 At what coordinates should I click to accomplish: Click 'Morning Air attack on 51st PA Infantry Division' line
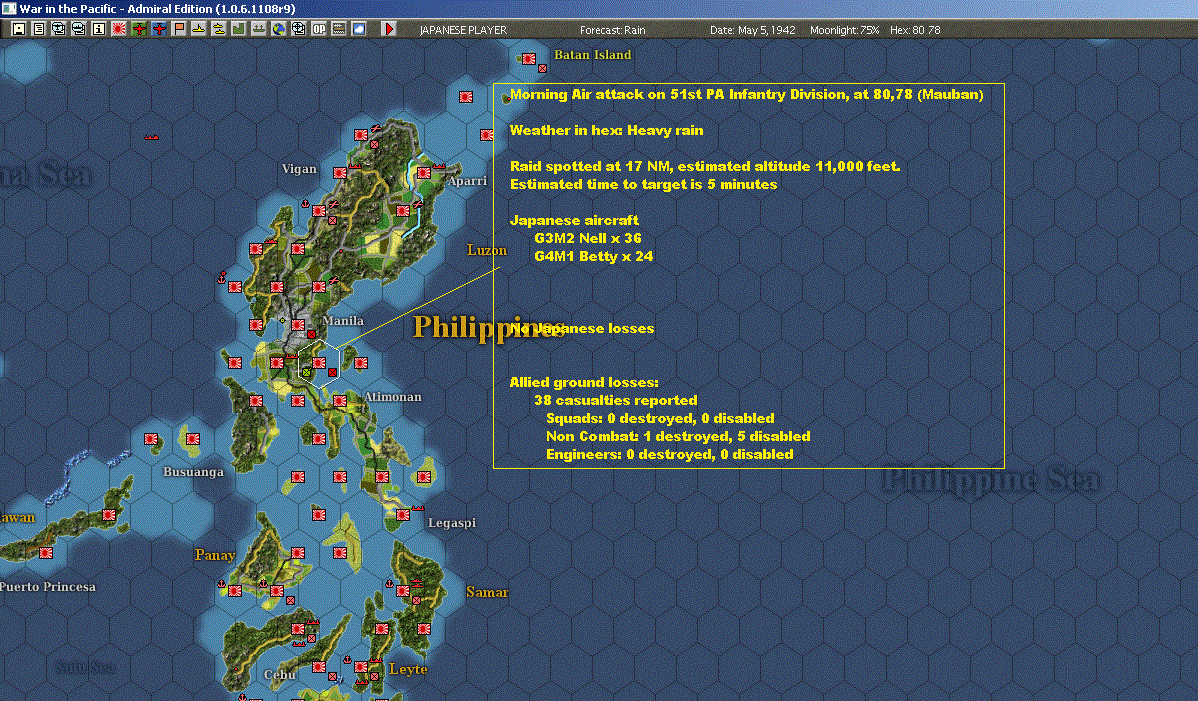pos(746,95)
